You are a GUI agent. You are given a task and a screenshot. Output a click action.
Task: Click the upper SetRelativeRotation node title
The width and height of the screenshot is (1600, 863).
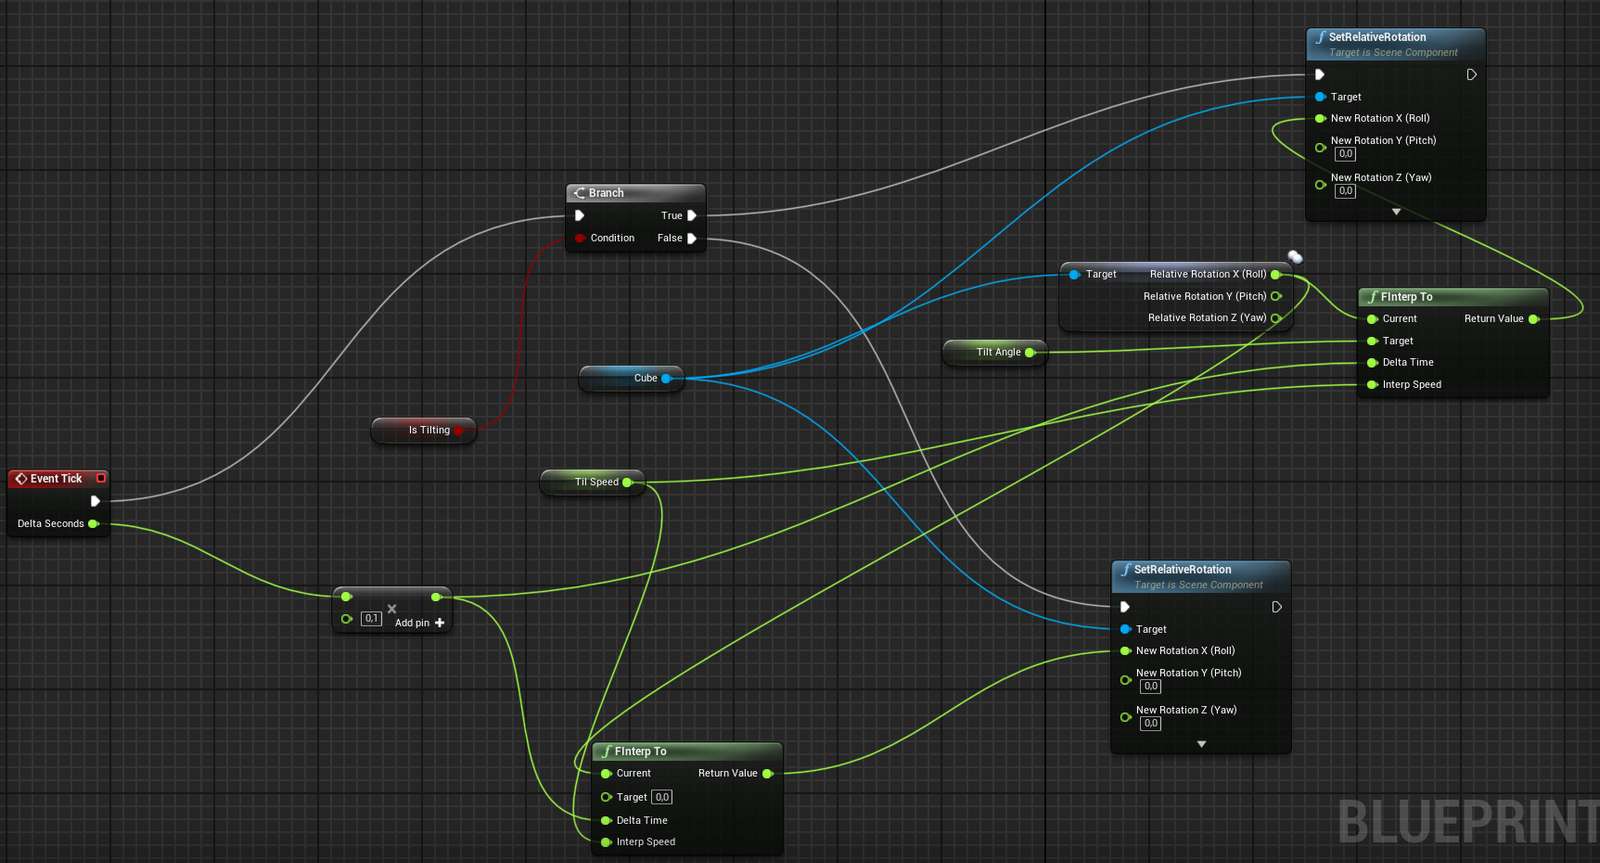pyautogui.click(x=1377, y=37)
